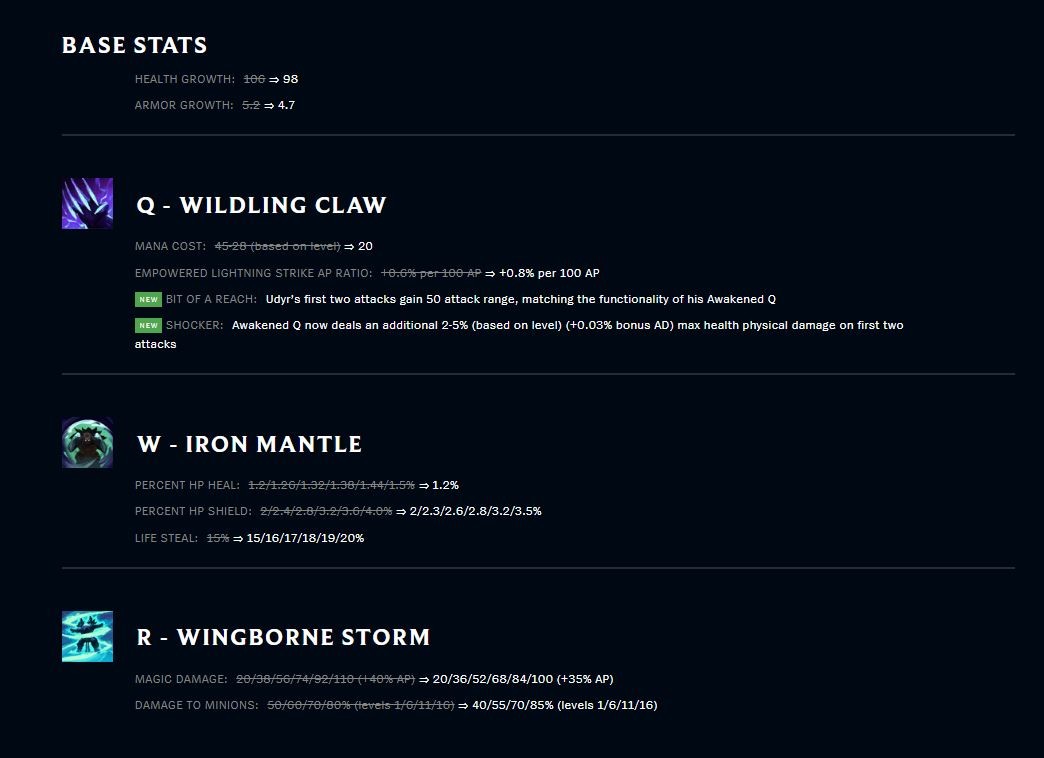Click the Bit of a Reach description text
The height and width of the screenshot is (758, 1044).
521,299
